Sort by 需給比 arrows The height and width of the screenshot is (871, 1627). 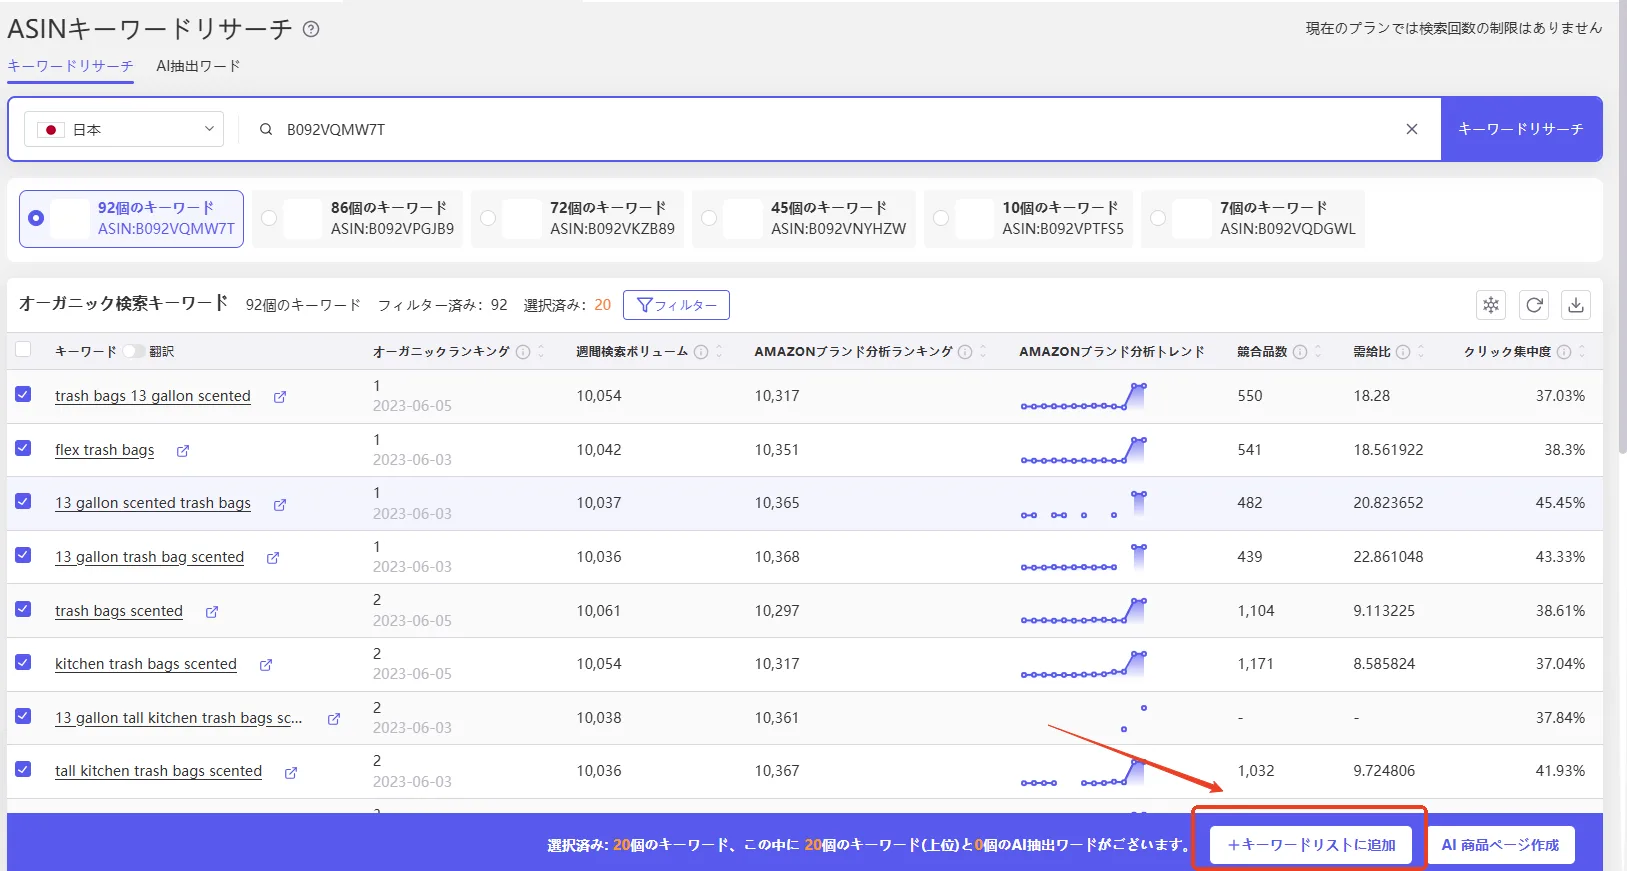pyautogui.click(x=1421, y=352)
